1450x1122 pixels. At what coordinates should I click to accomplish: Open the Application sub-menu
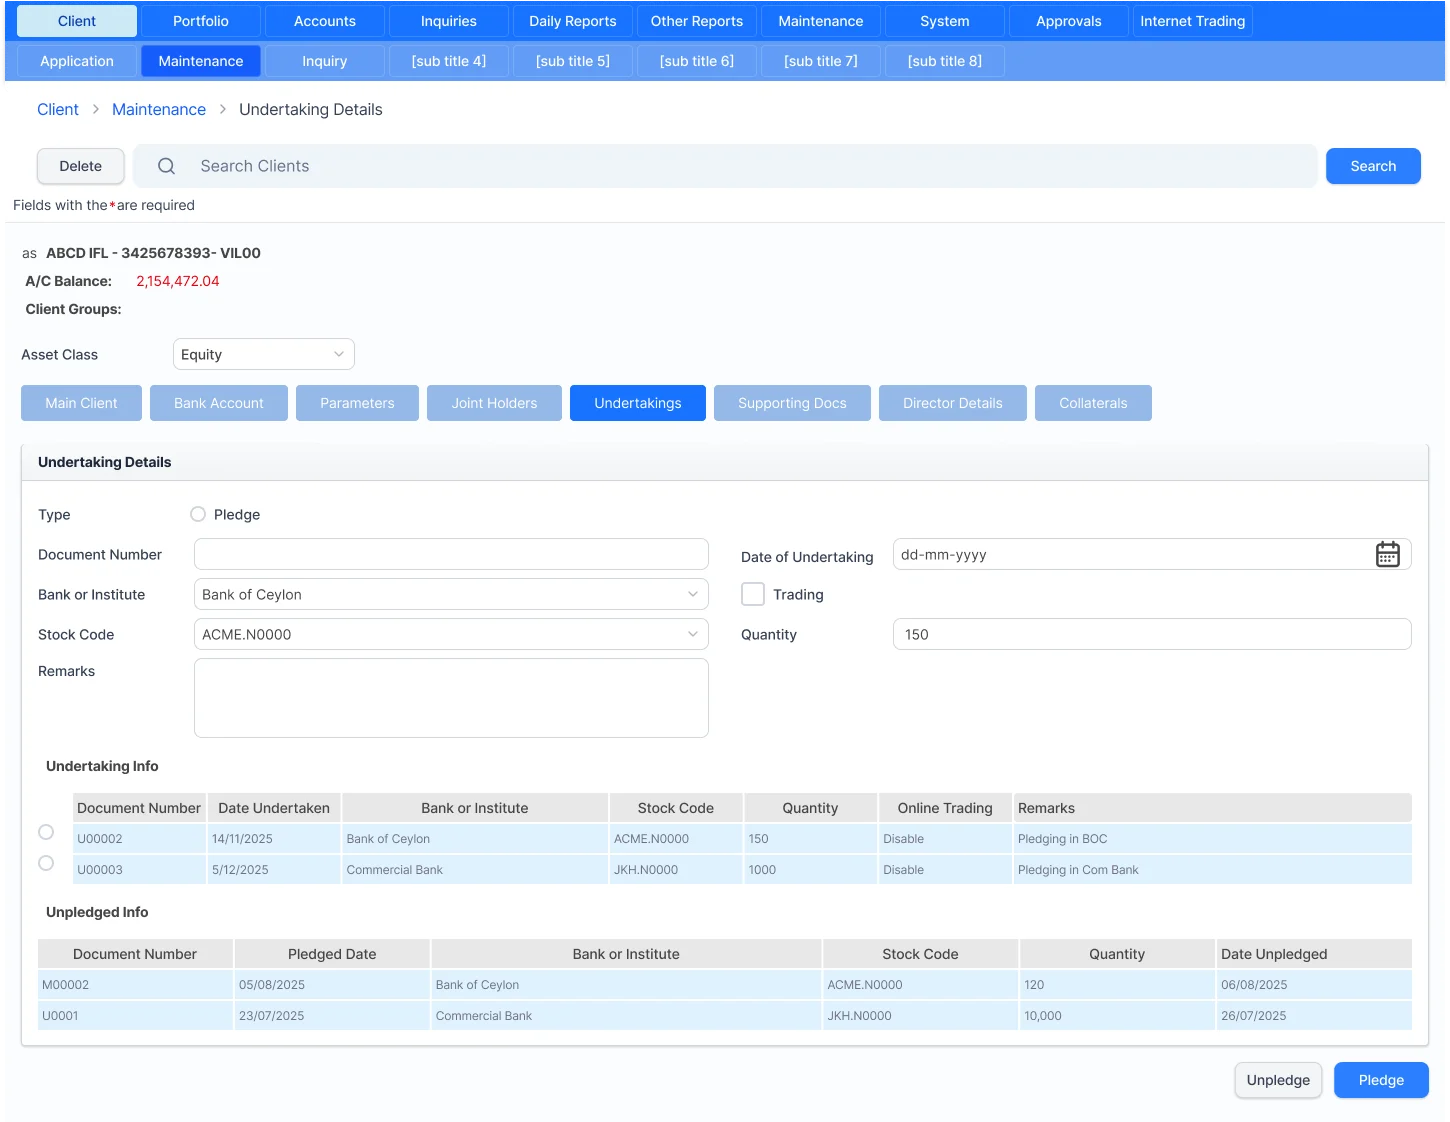(77, 61)
